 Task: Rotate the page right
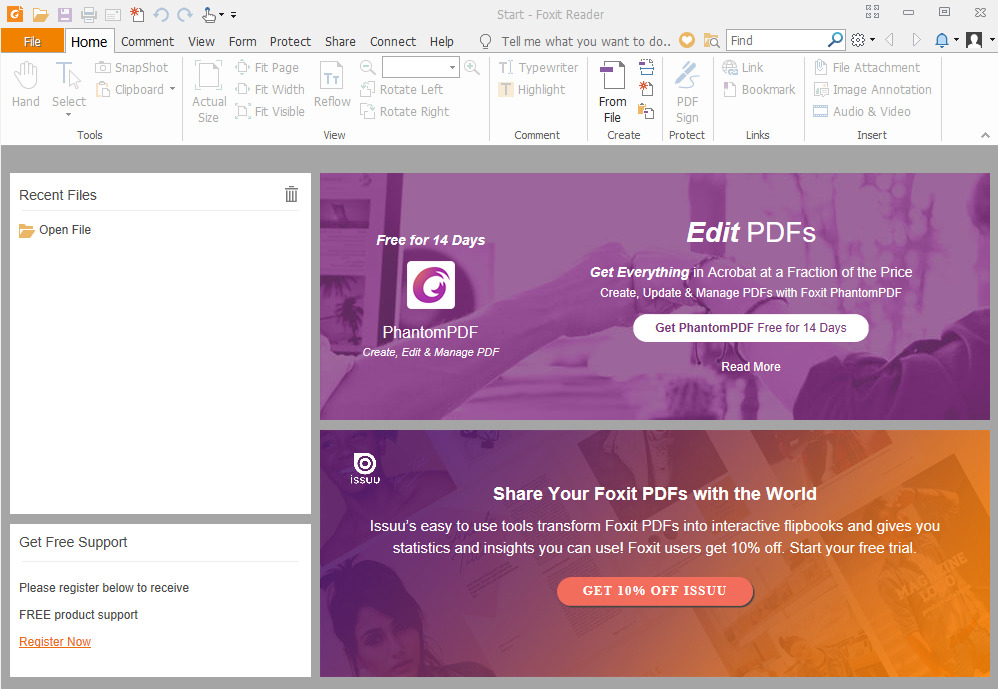pos(405,111)
